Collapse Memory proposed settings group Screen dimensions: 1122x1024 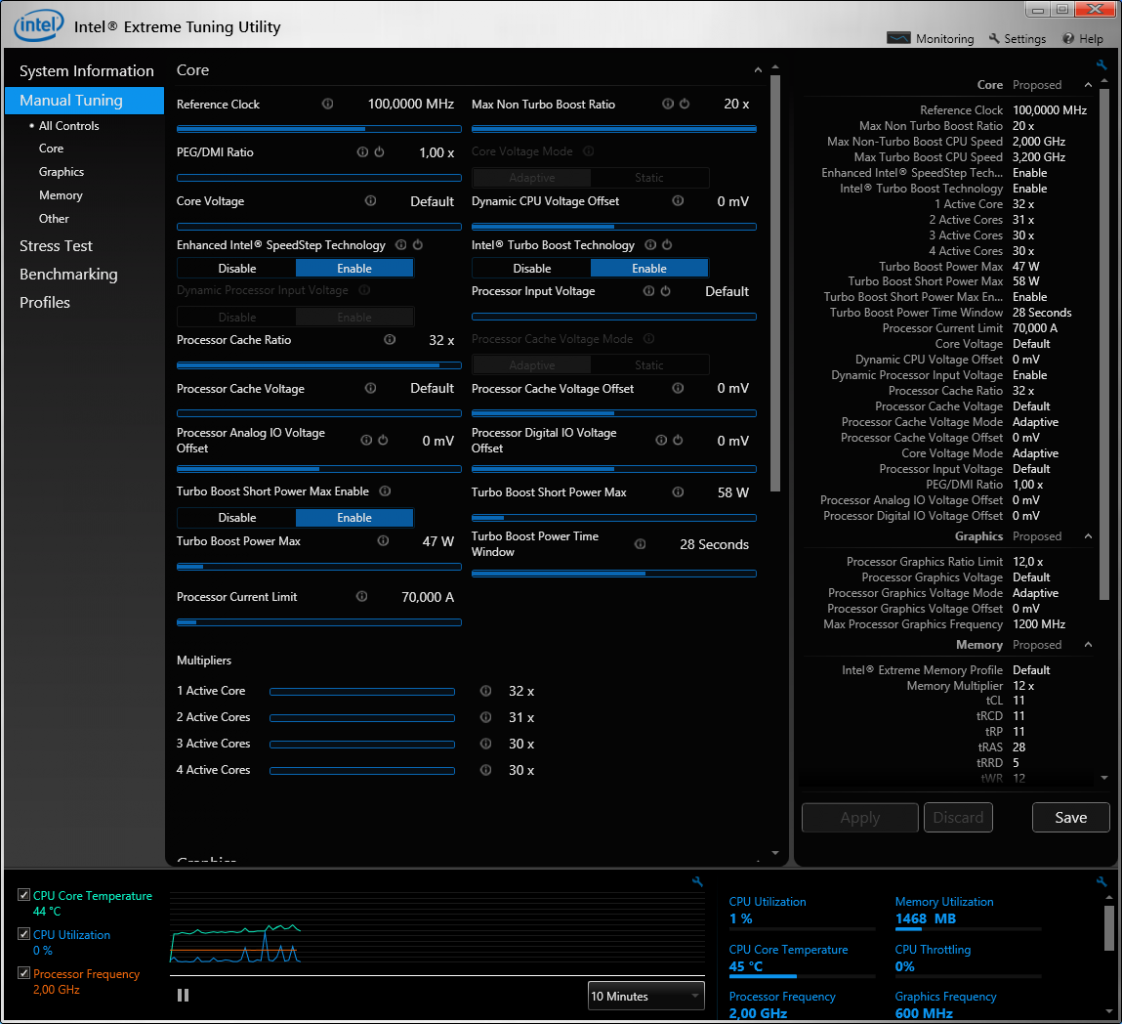1088,645
